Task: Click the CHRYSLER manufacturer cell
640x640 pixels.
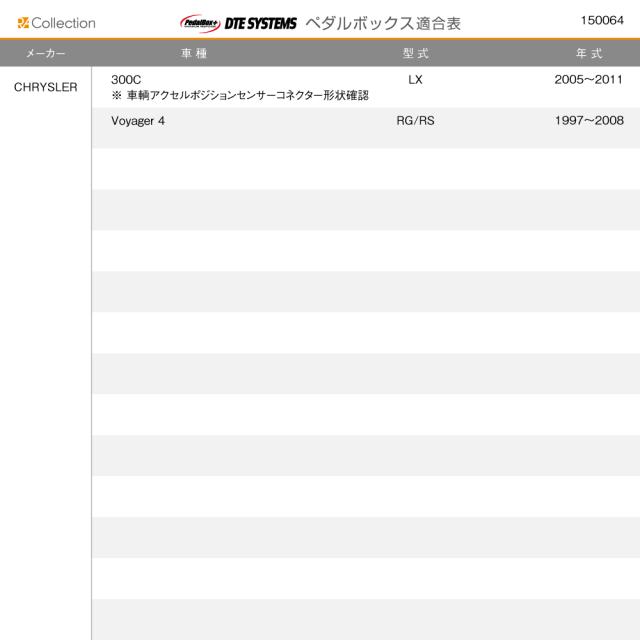Action: pos(45,87)
